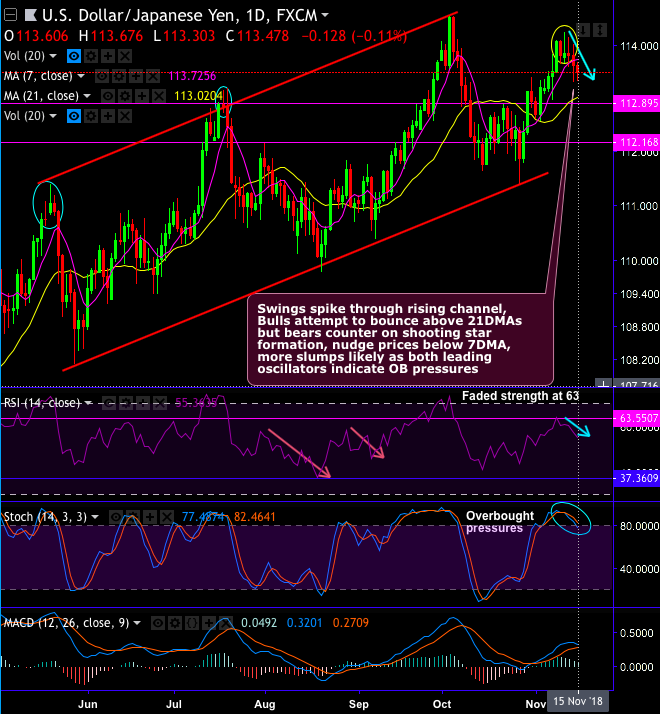Expand the MACD (12, 26, close, 9) dropdown arrow
The image size is (660, 714).
[137, 623]
